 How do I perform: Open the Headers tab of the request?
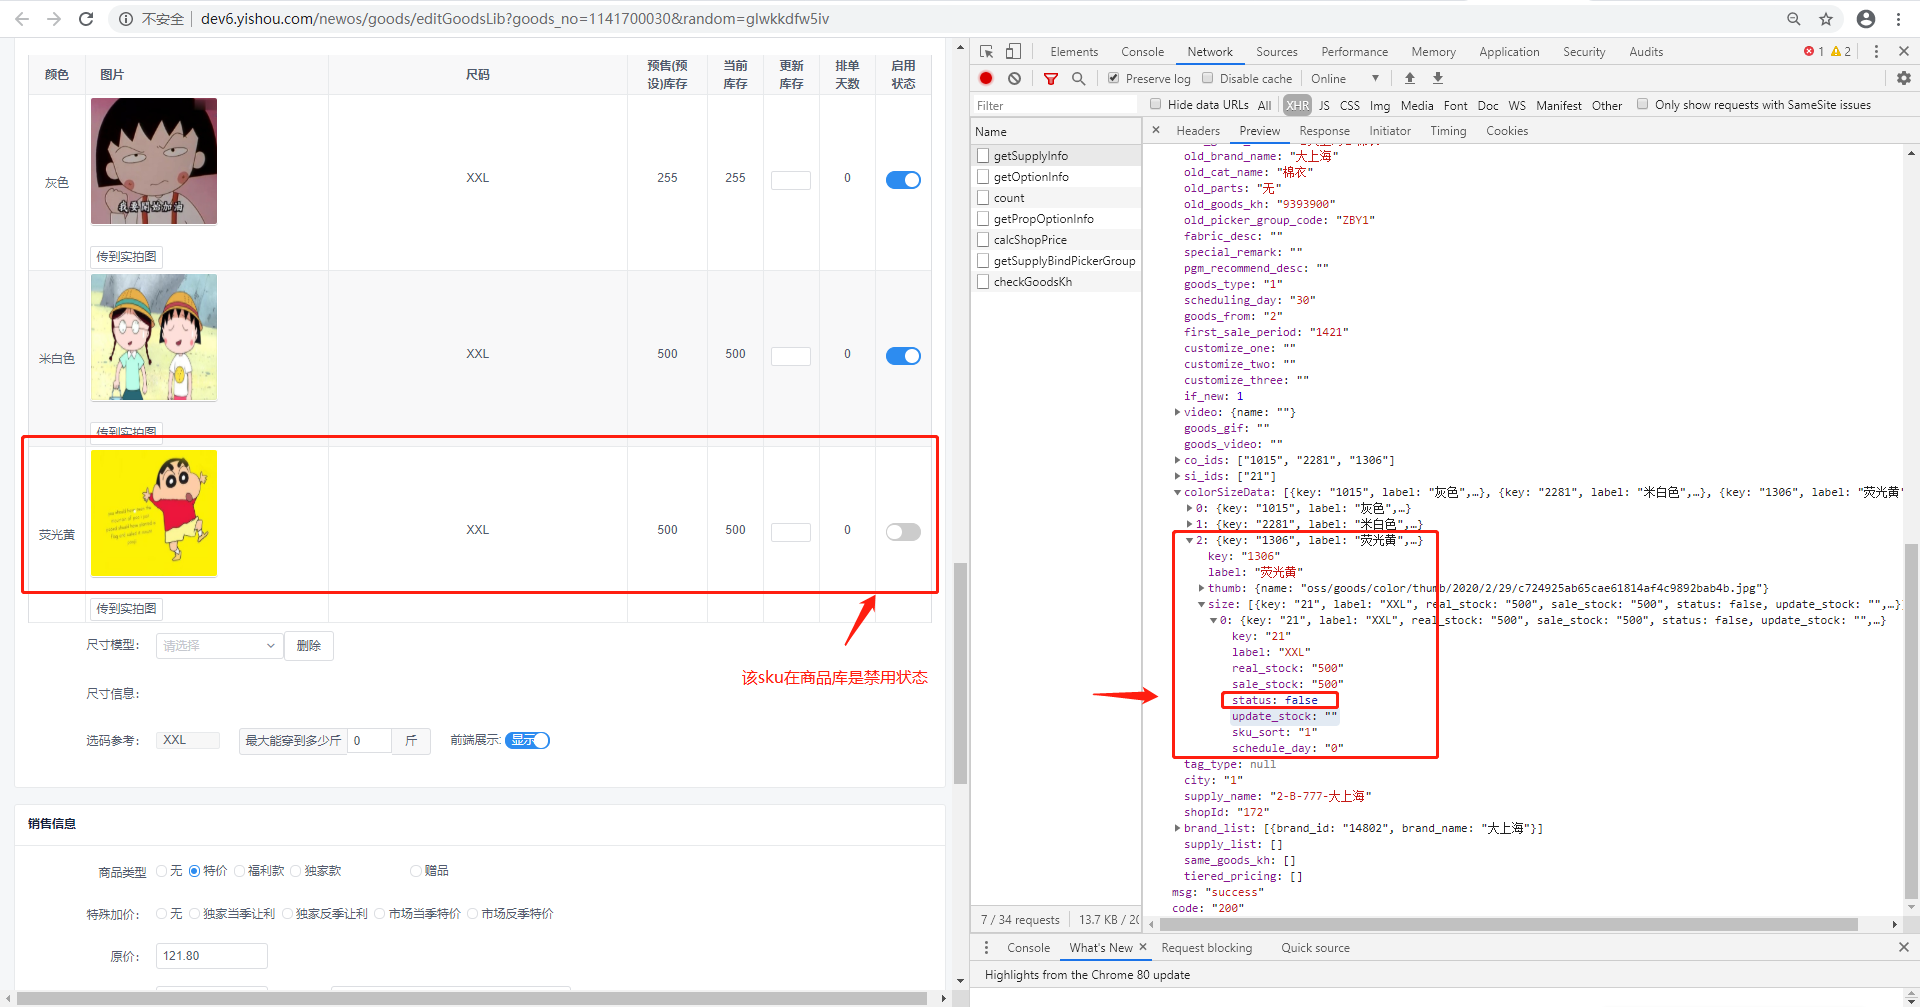click(x=1198, y=131)
